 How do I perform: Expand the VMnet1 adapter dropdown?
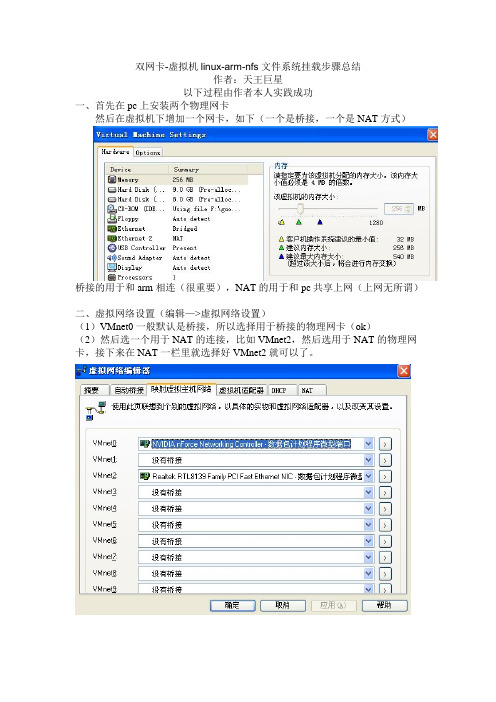click(x=368, y=460)
